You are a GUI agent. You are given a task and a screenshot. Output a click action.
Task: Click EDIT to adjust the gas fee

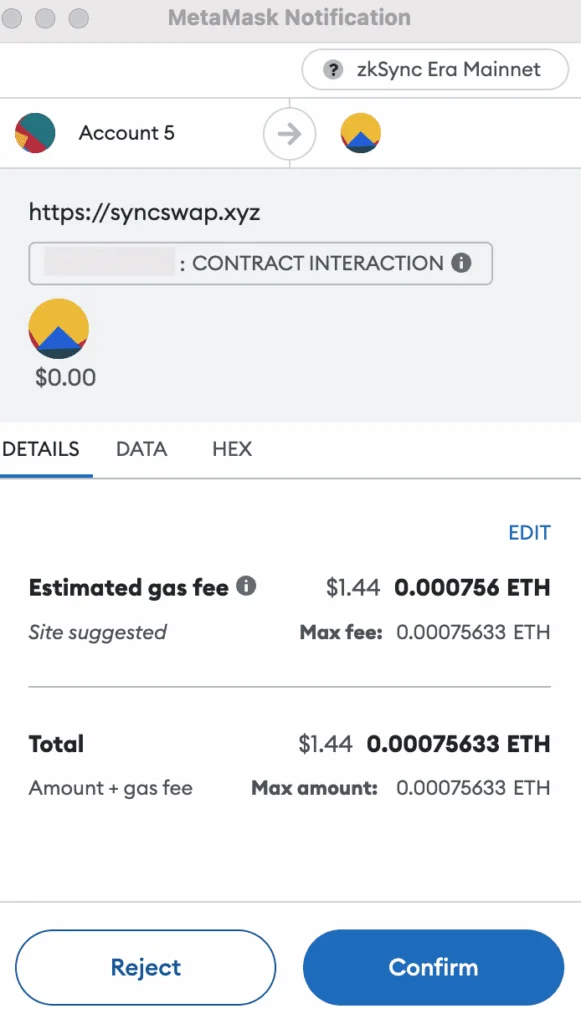529,532
